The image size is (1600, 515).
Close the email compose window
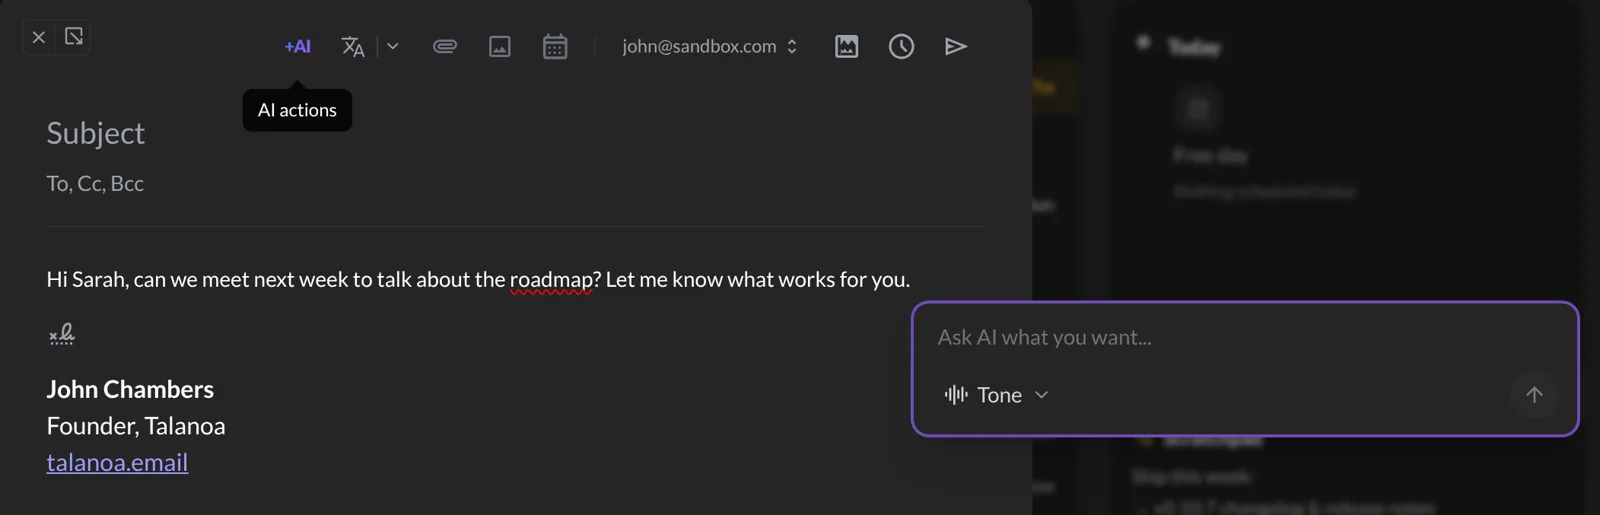[39, 37]
